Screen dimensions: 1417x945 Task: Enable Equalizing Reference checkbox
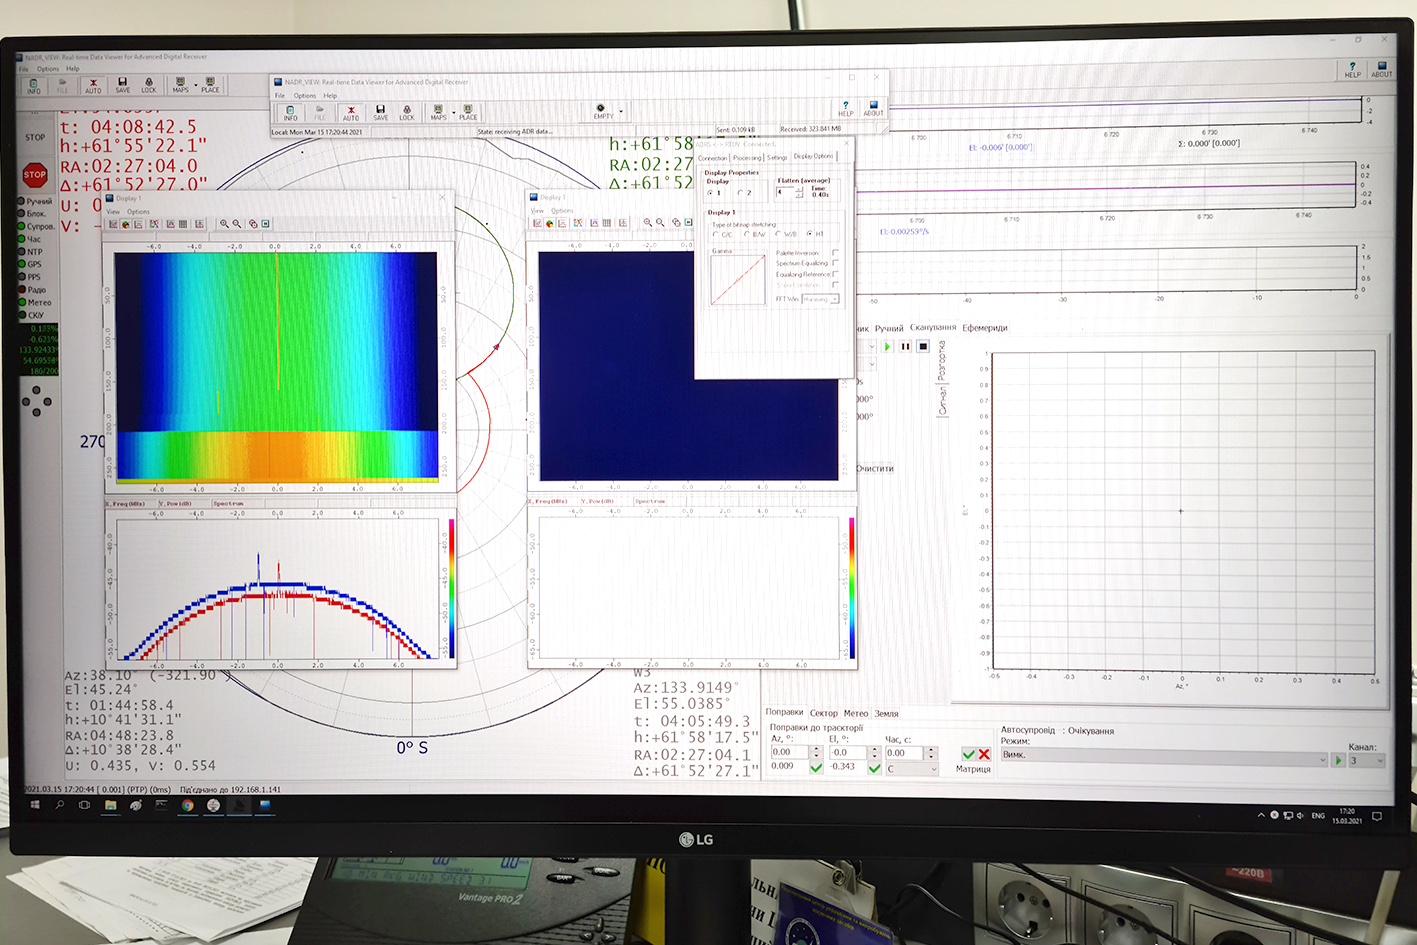[x=835, y=274]
